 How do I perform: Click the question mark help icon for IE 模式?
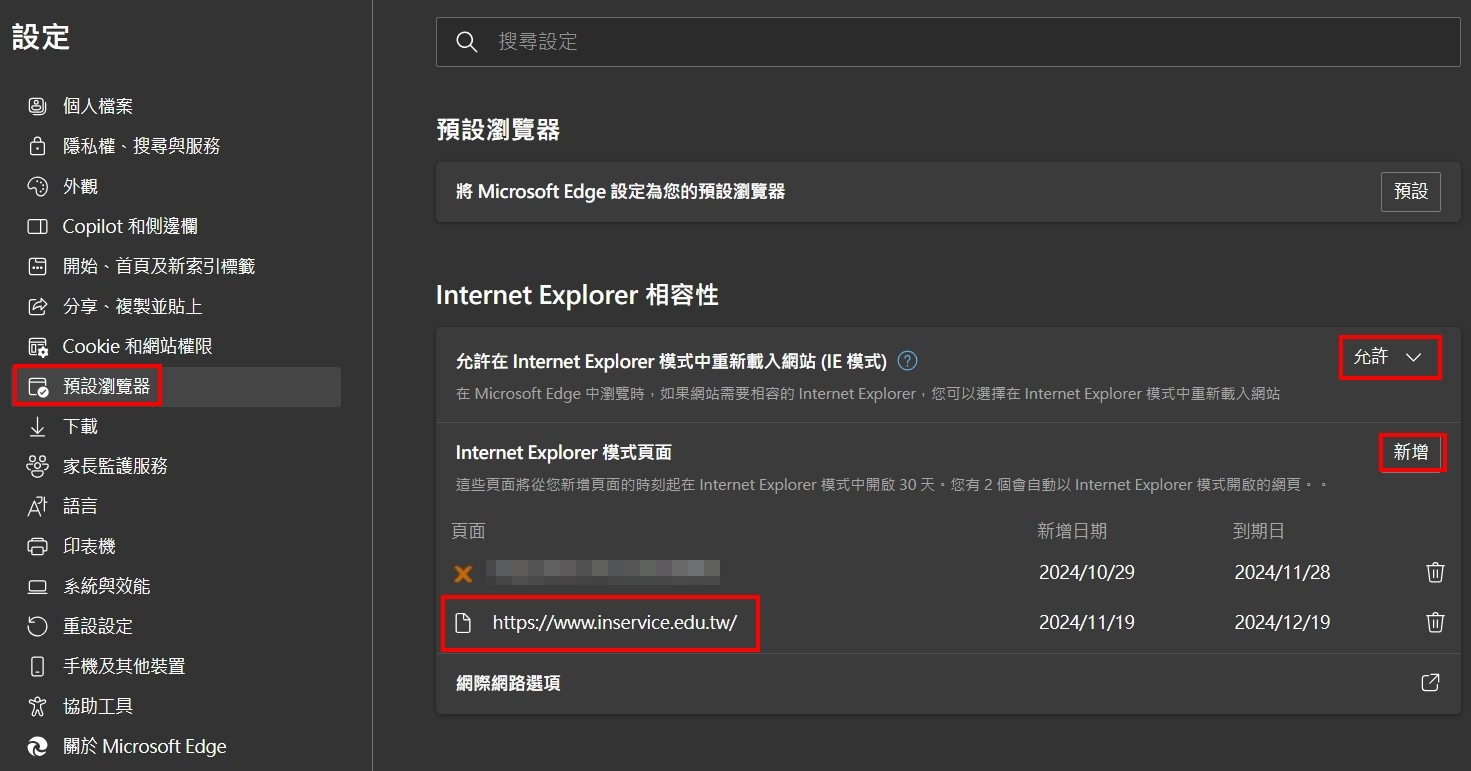tap(907, 360)
